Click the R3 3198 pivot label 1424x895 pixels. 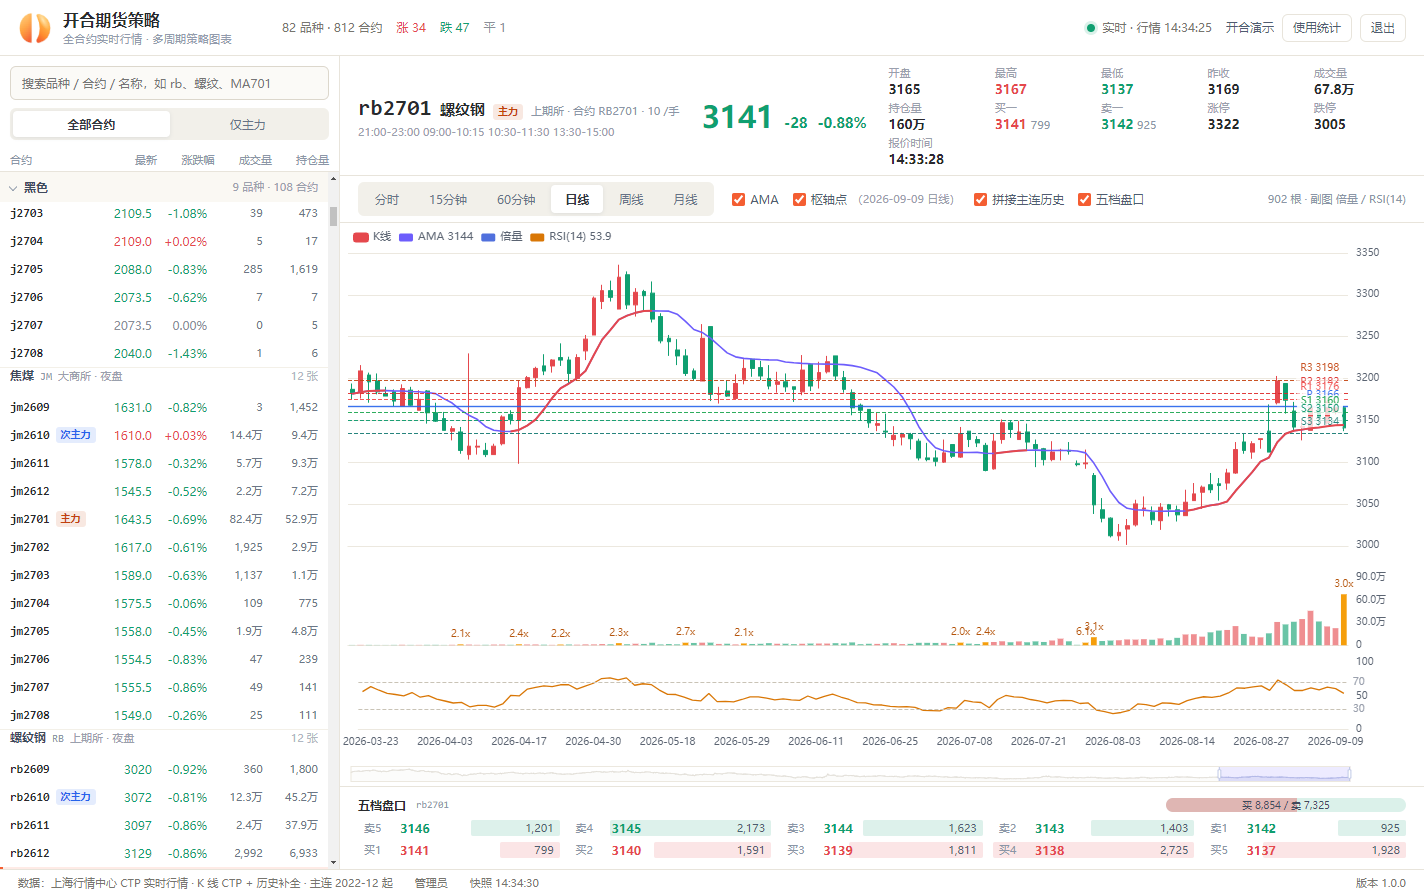1319,368
